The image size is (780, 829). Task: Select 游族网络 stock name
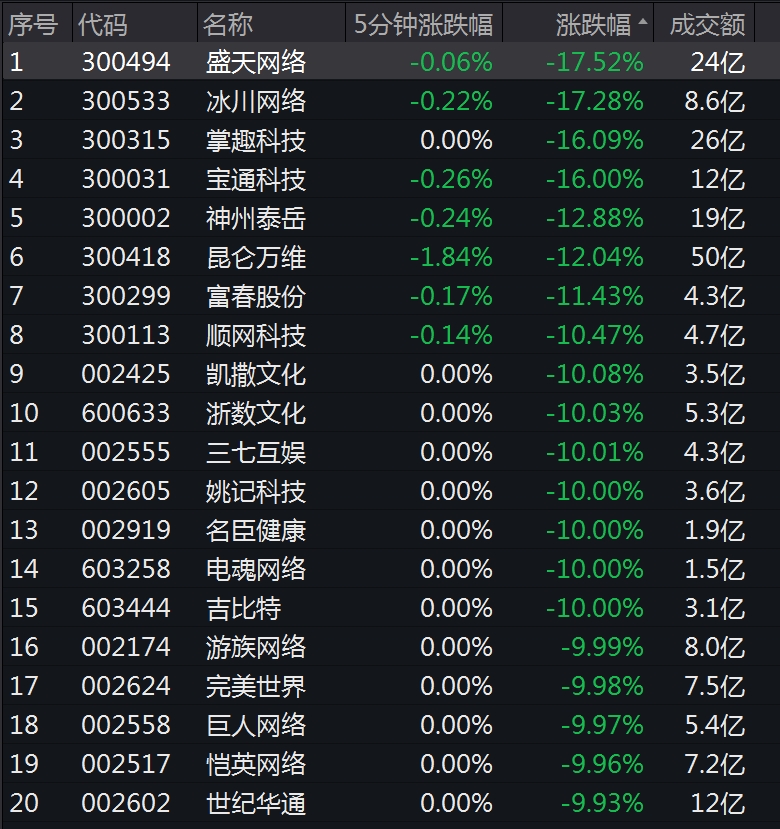256,647
